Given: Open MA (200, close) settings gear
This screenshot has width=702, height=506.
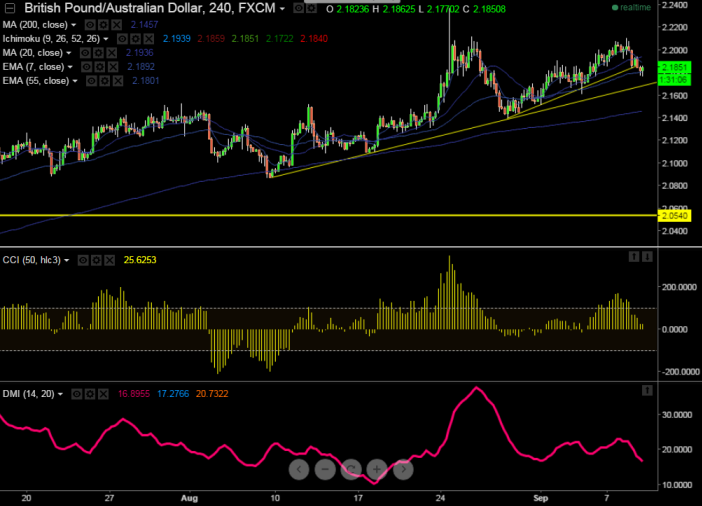Looking at the screenshot, I should (x=103, y=25).
